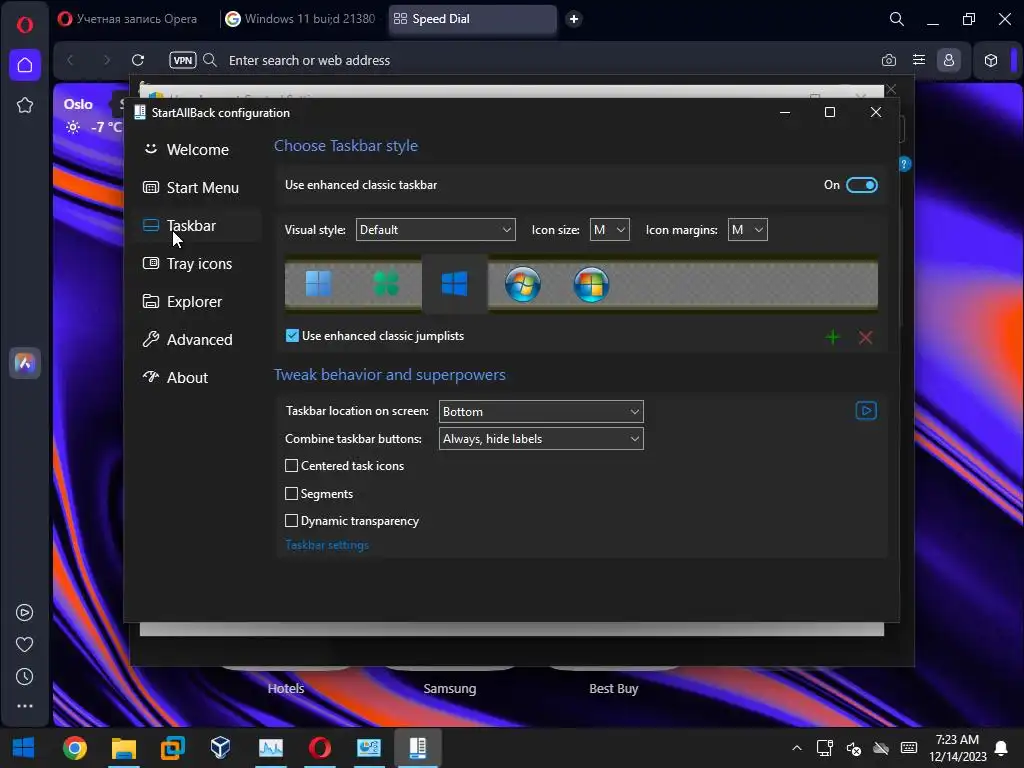Open a new tab in Opera
This screenshot has width=1024, height=768.
coord(573,19)
